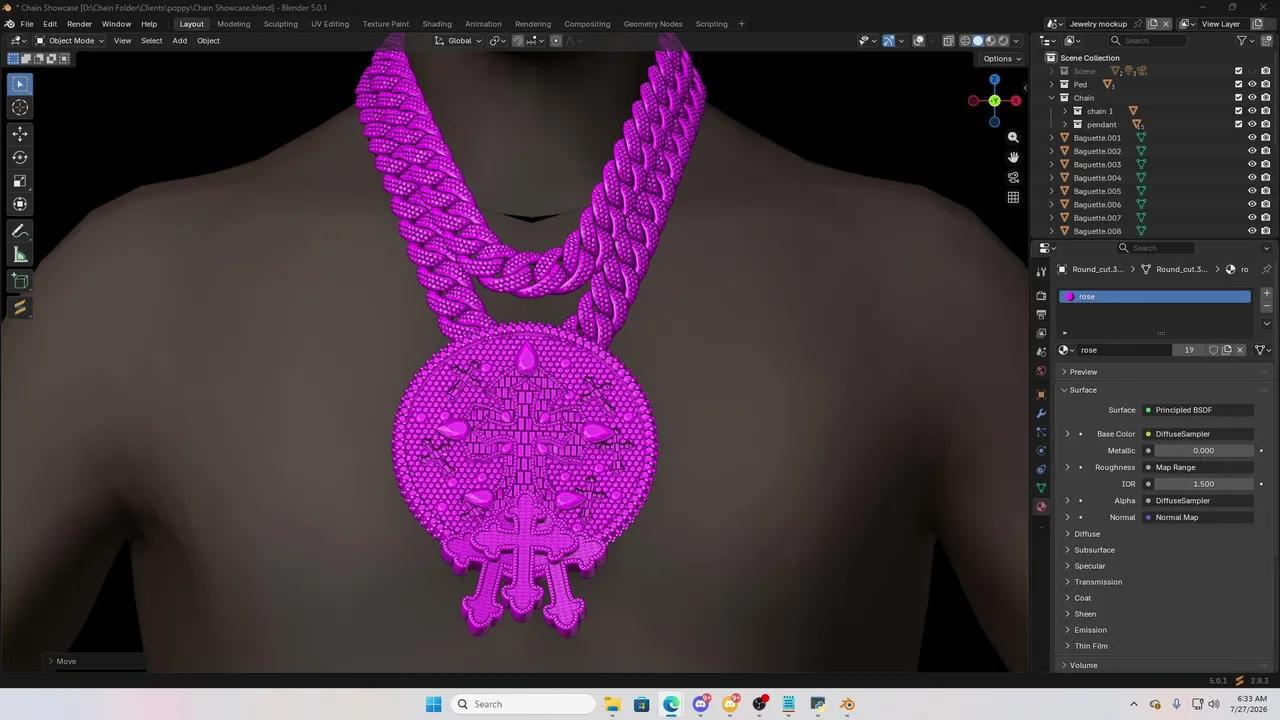Expand the Emission section
The height and width of the screenshot is (720, 1280).
(1090, 630)
